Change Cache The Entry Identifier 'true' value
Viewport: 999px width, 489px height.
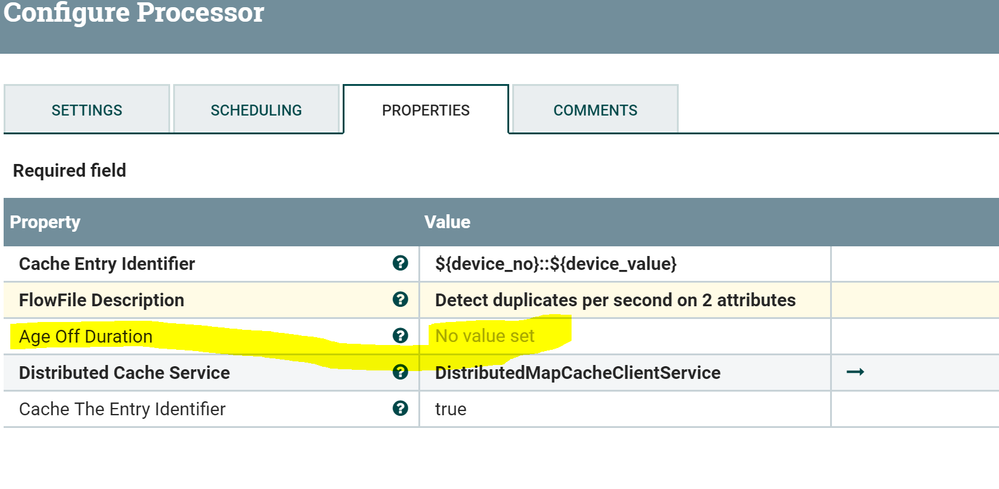click(x=451, y=409)
